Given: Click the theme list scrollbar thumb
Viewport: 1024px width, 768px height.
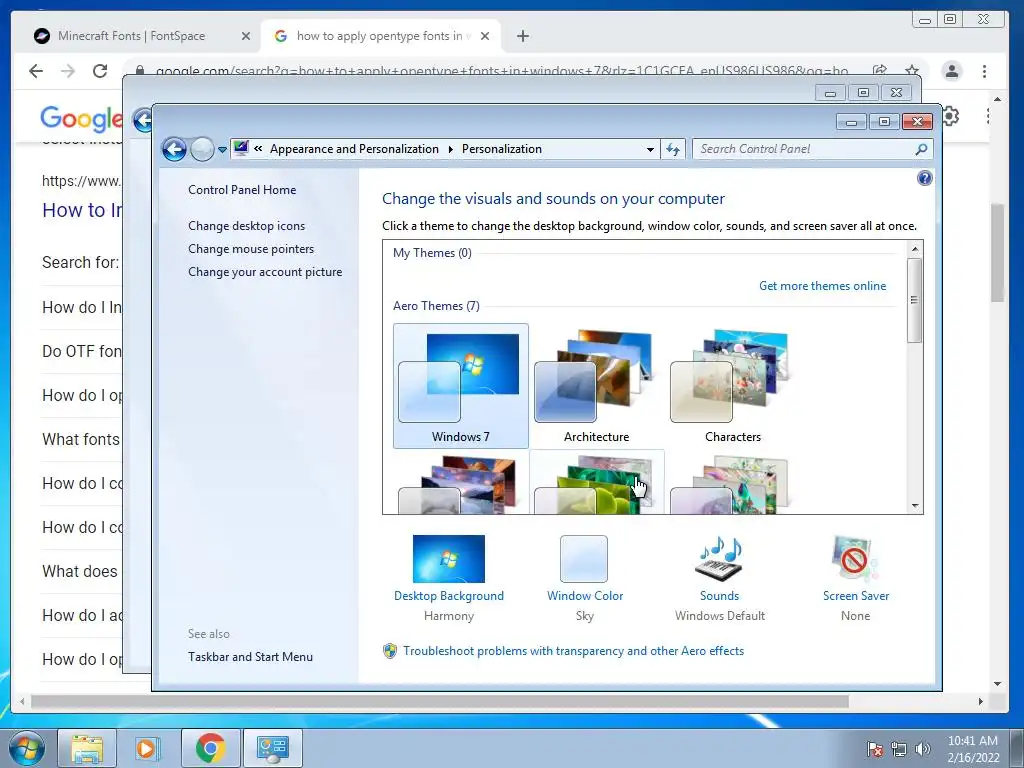Looking at the screenshot, I should pyautogui.click(x=915, y=300).
